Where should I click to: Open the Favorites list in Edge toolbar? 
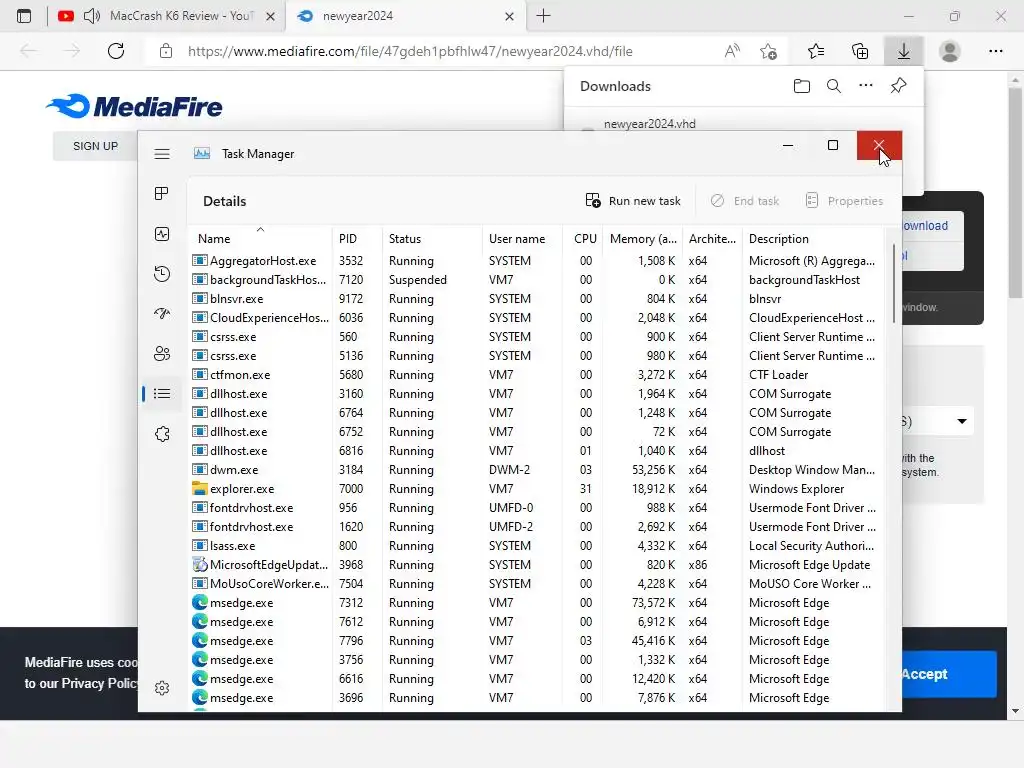pyautogui.click(x=816, y=51)
